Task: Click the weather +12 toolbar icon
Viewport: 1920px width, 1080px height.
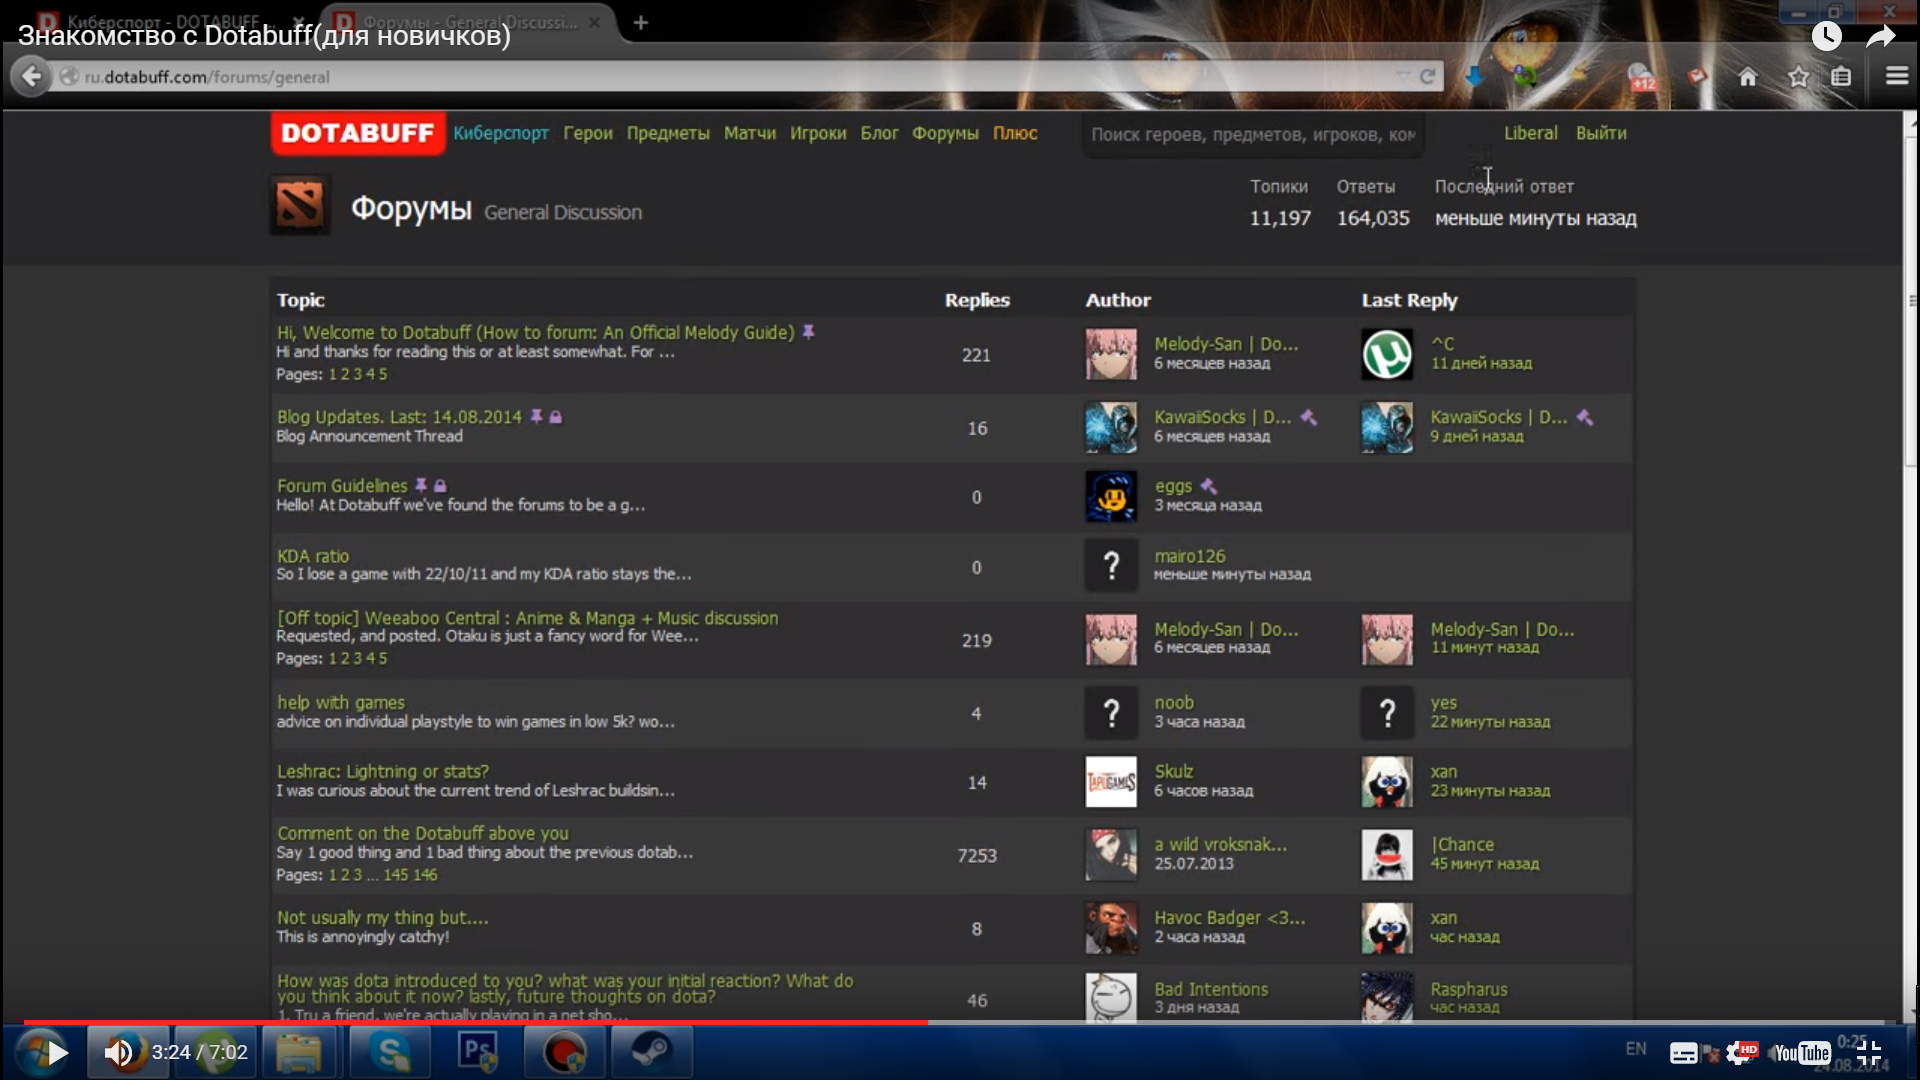Action: point(1641,77)
